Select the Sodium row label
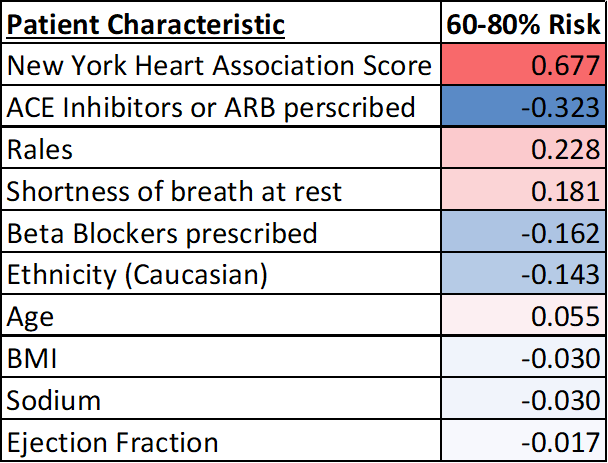The height and width of the screenshot is (463, 608). click(x=220, y=400)
